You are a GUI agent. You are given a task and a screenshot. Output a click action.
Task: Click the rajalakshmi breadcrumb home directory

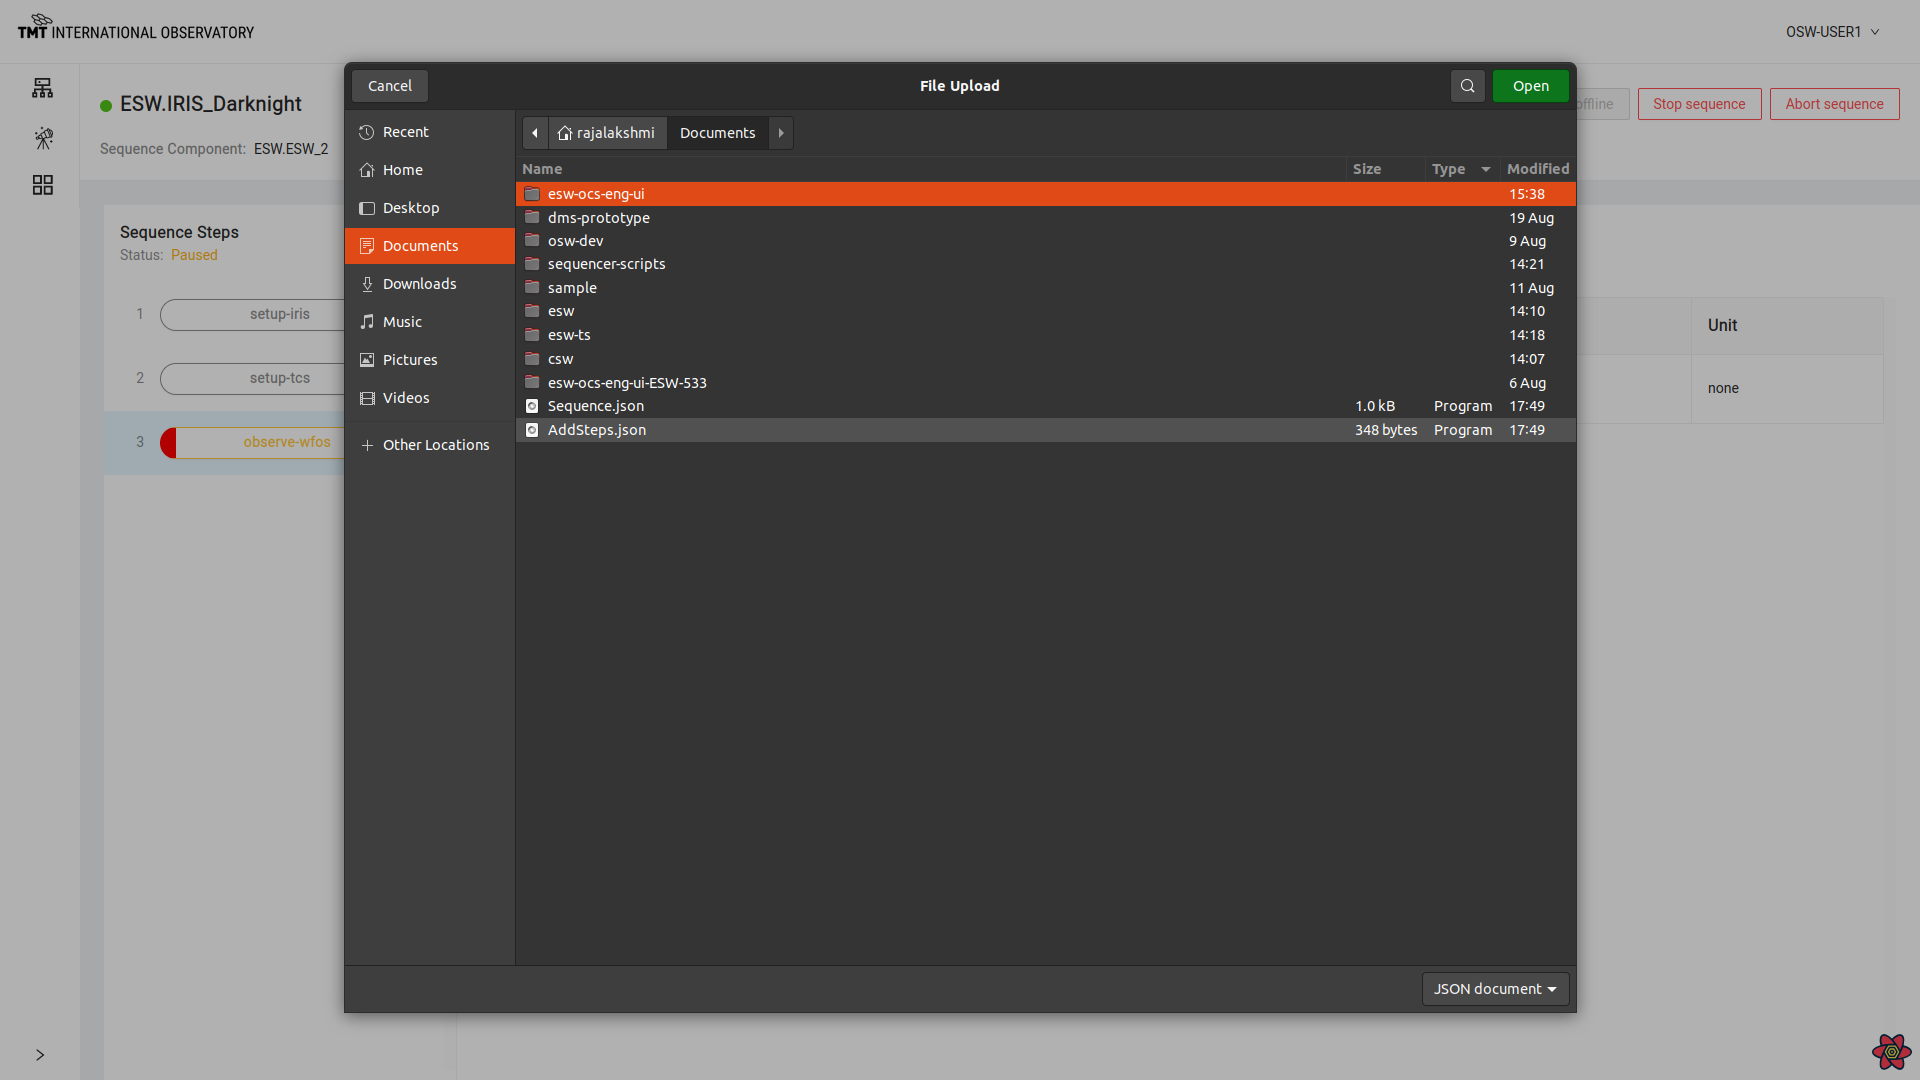point(607,132)
